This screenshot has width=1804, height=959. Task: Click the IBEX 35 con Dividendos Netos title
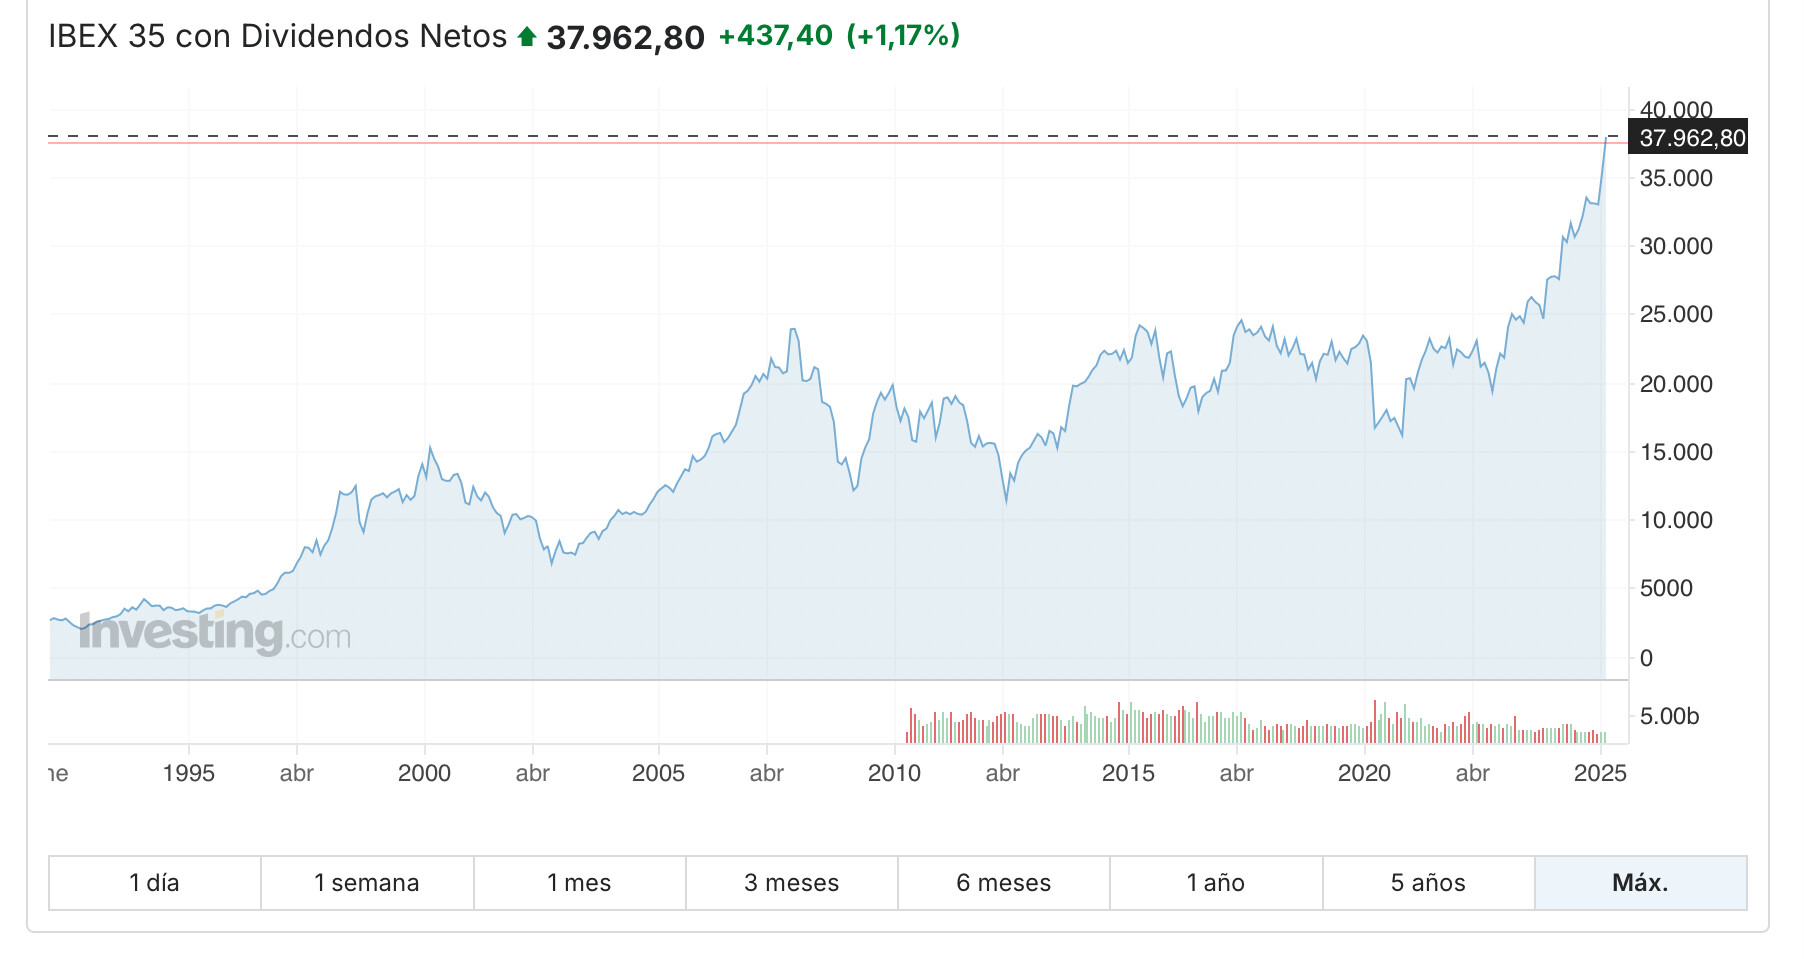click(278, 36)
